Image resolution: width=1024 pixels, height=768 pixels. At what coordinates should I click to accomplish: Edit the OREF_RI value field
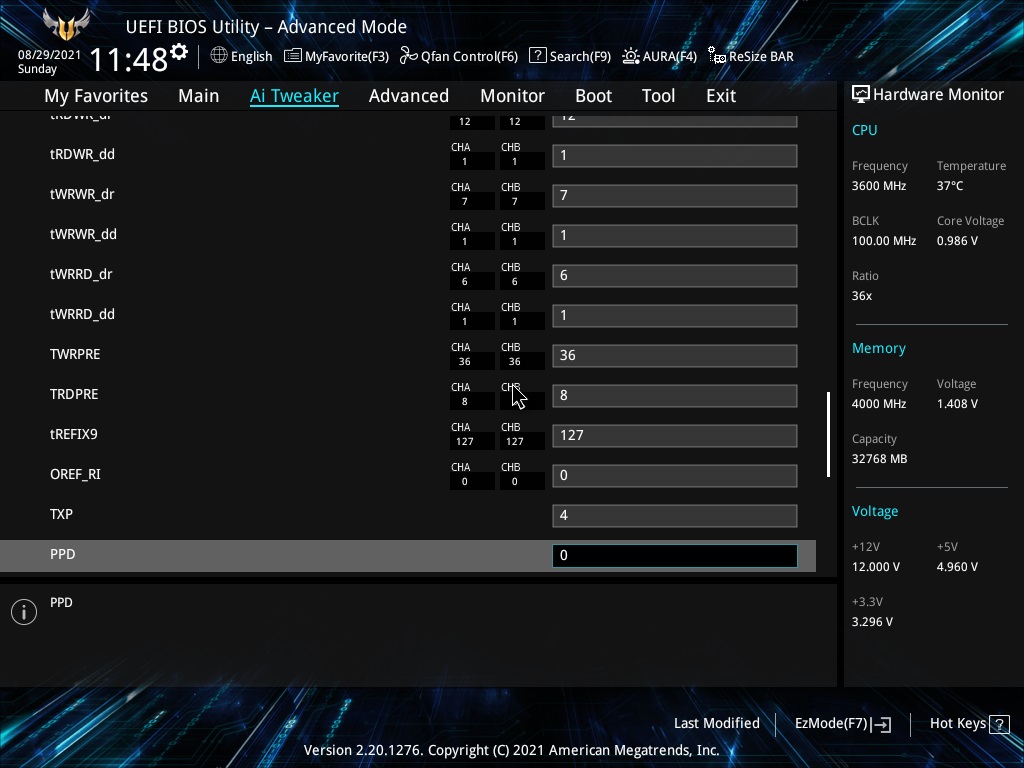675,475
